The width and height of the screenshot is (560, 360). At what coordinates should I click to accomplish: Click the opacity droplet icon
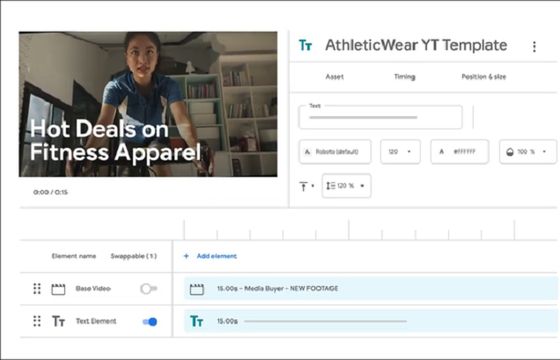pyautogui.click(x=510, y=152)
